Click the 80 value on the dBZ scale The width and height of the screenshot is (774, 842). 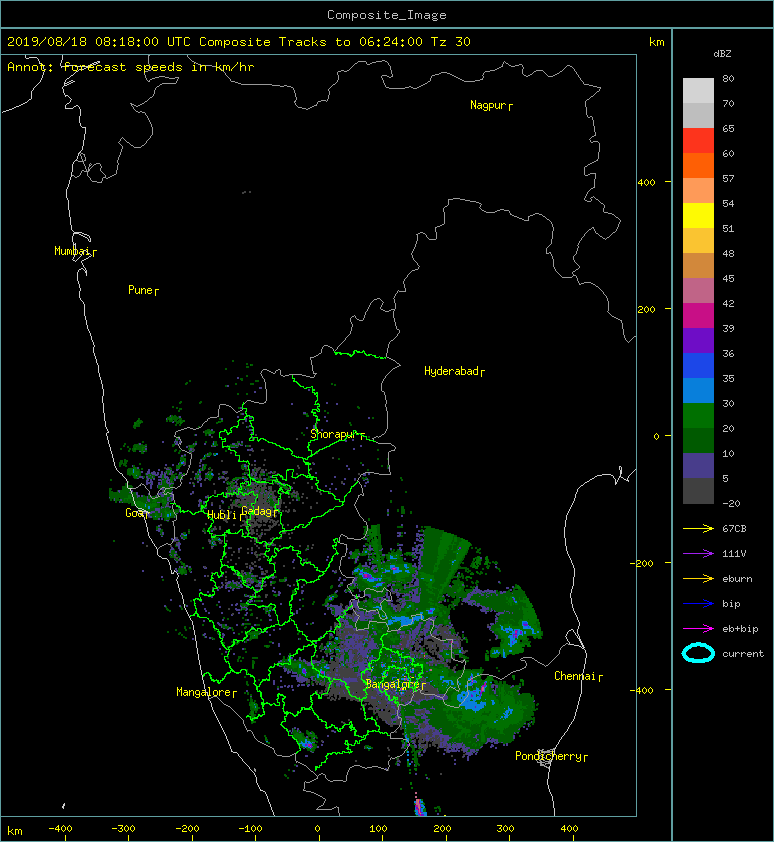pos(728,78)
